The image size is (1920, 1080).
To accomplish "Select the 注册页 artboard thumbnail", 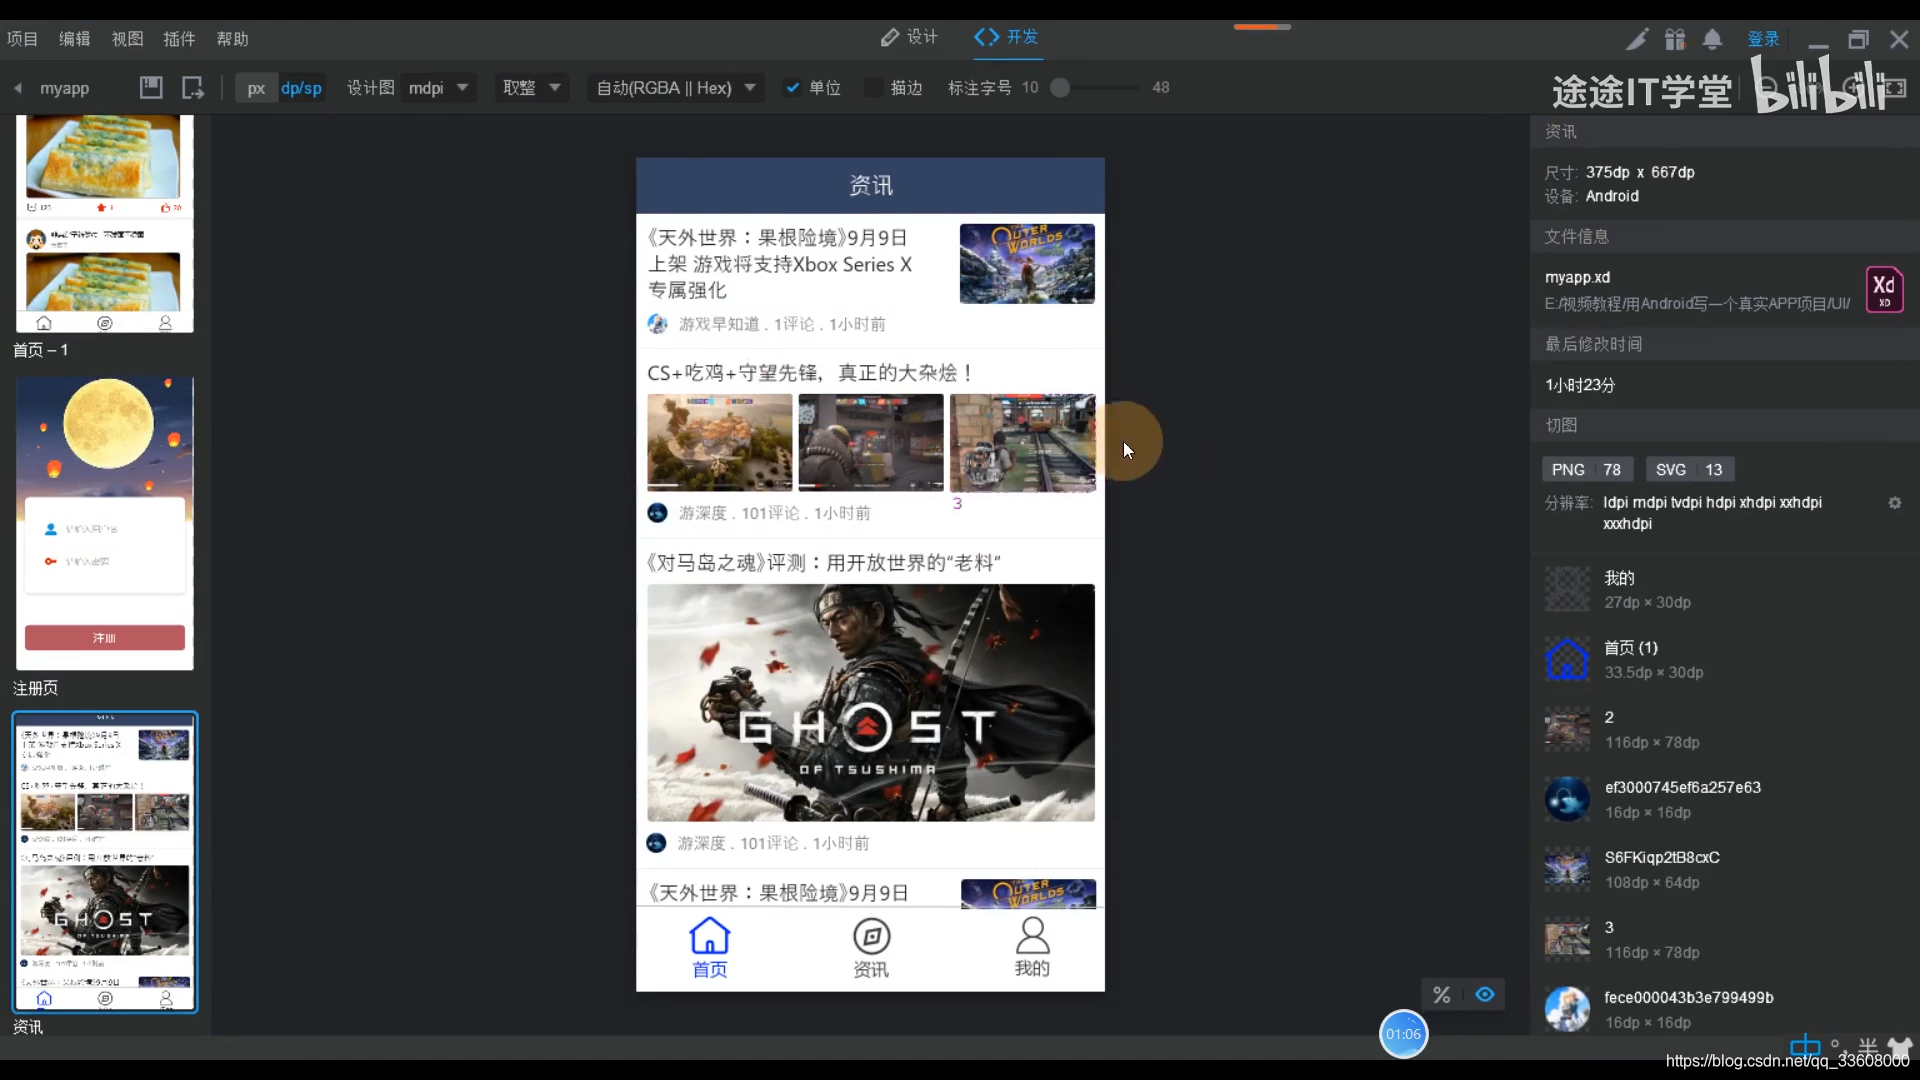I will pyautogui.click(x=105, y=524).
